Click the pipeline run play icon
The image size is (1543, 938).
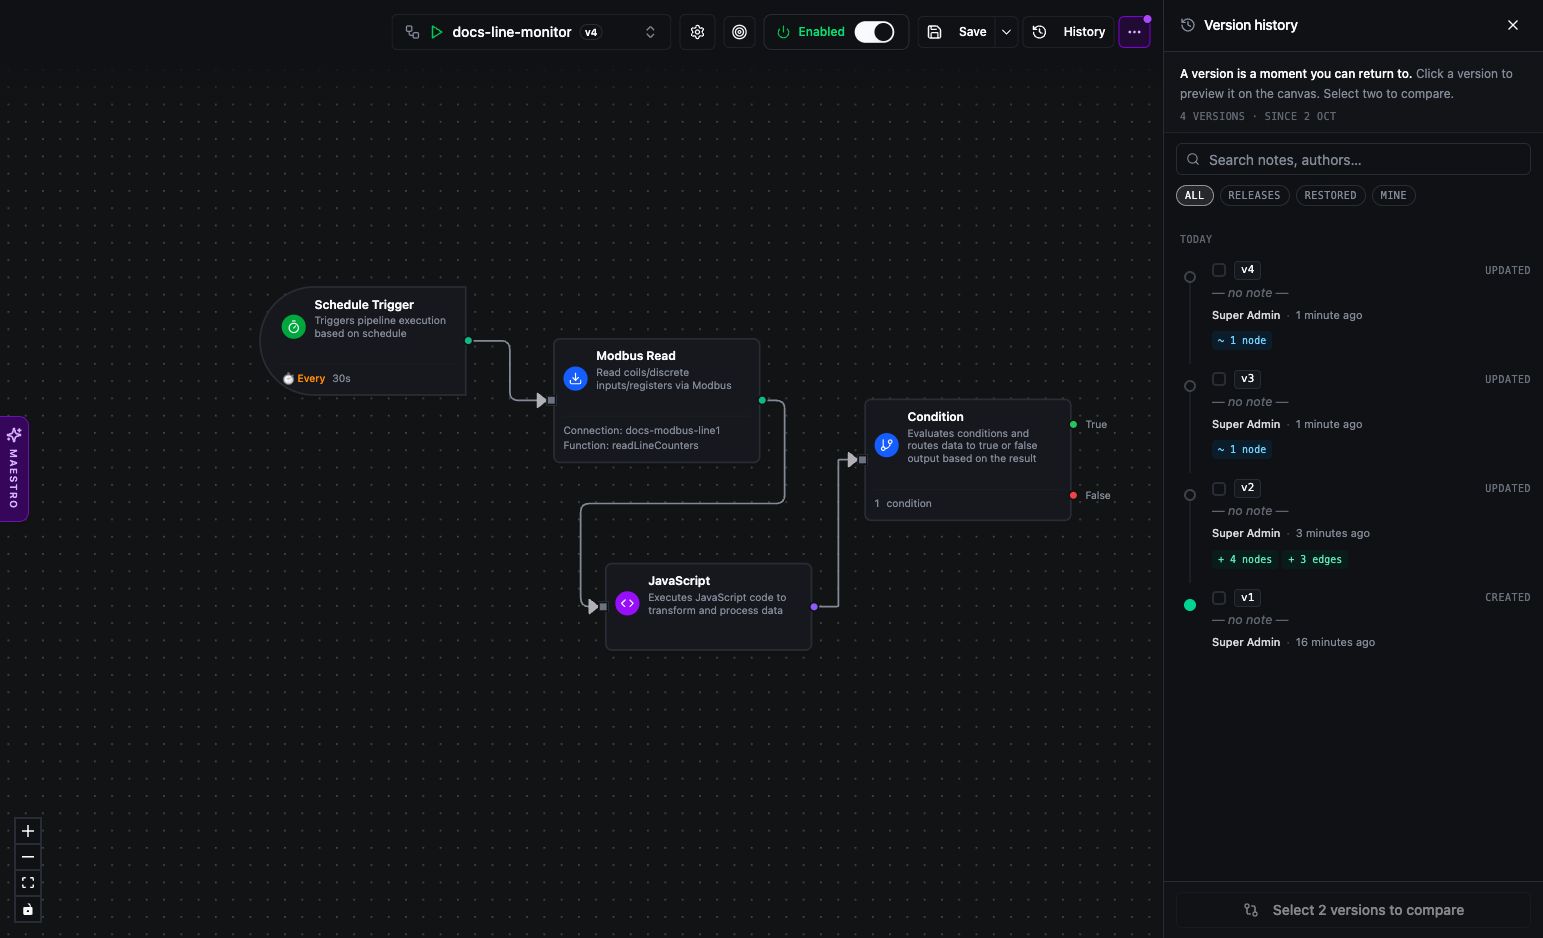tap(437, 32)
